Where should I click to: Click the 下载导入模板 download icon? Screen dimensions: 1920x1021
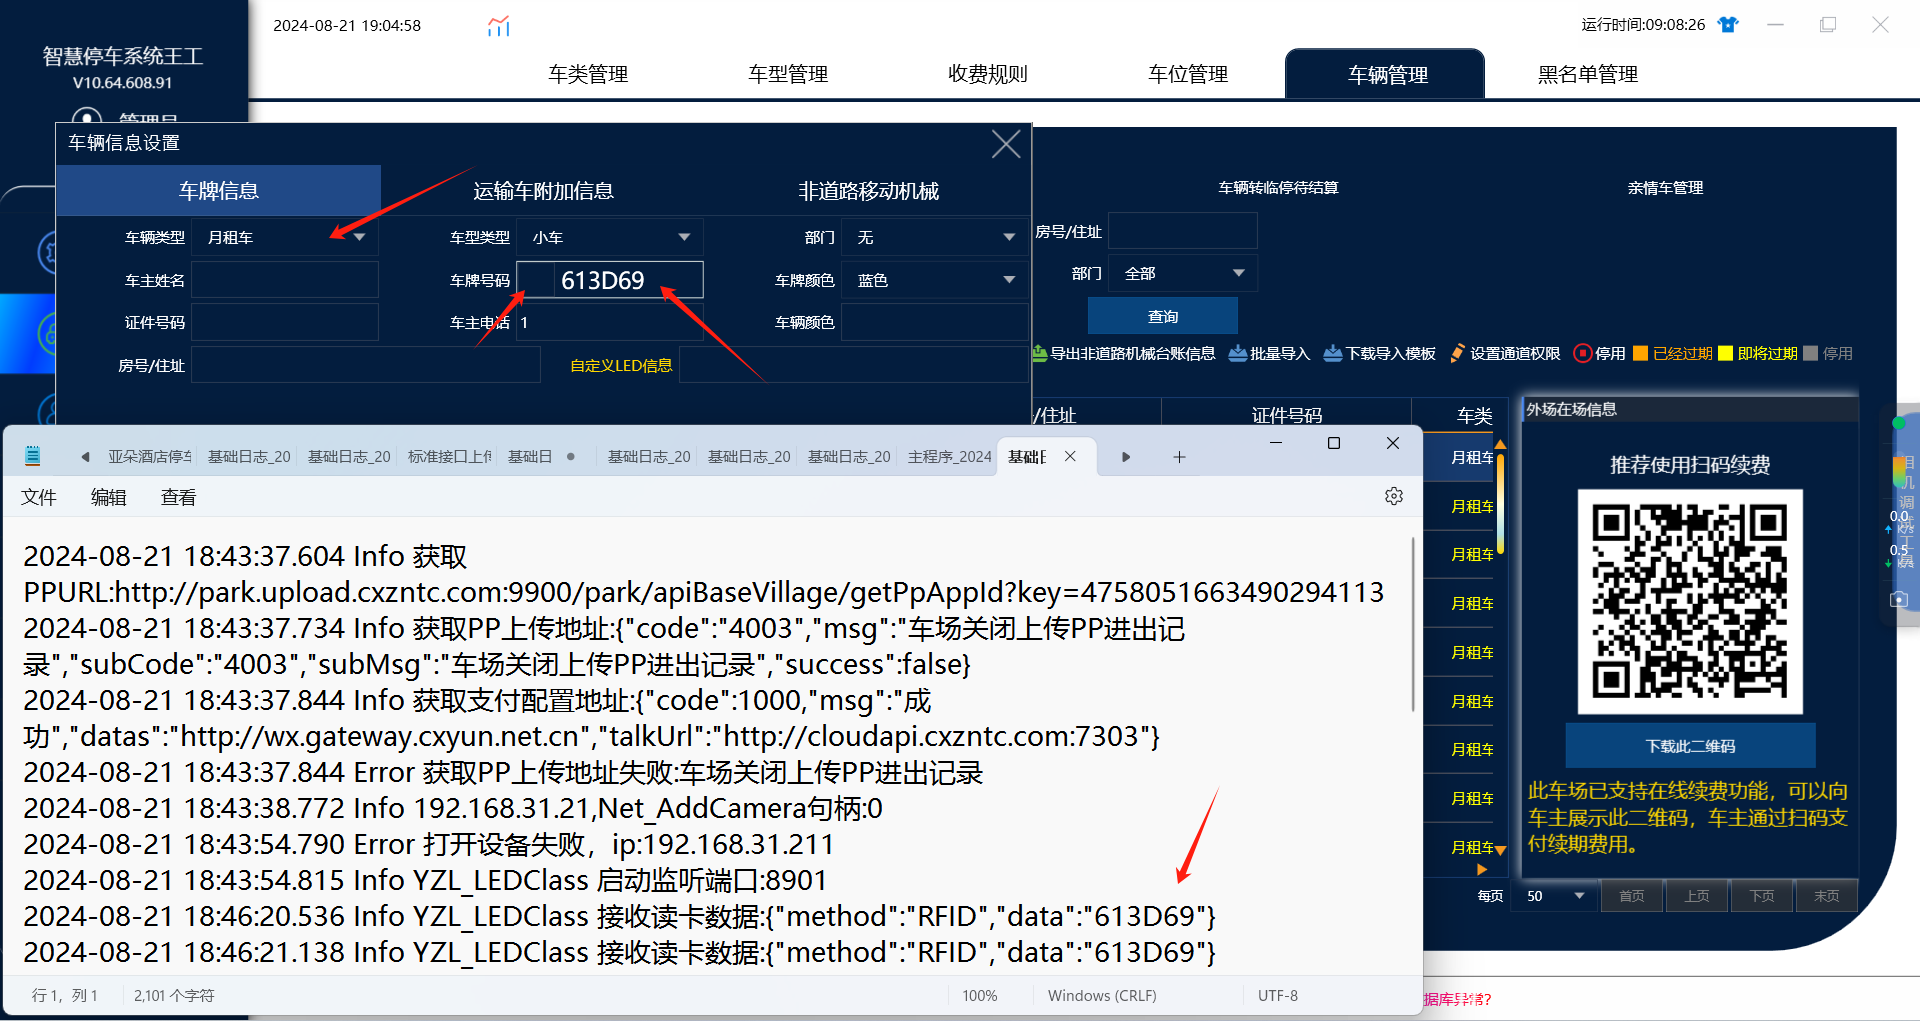[x=1332, y=353]
